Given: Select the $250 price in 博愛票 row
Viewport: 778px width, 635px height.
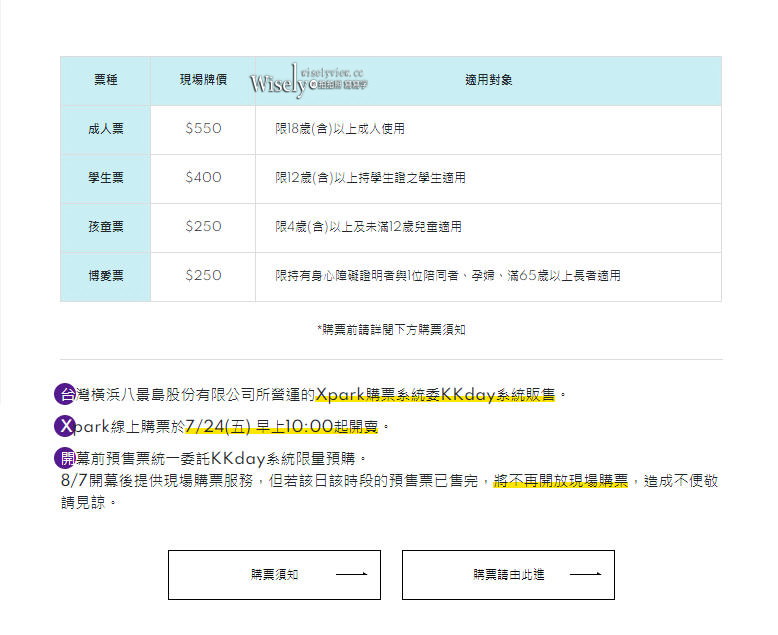Looking at the screenshot, I should pyautogui.click(x=203, y=275).
